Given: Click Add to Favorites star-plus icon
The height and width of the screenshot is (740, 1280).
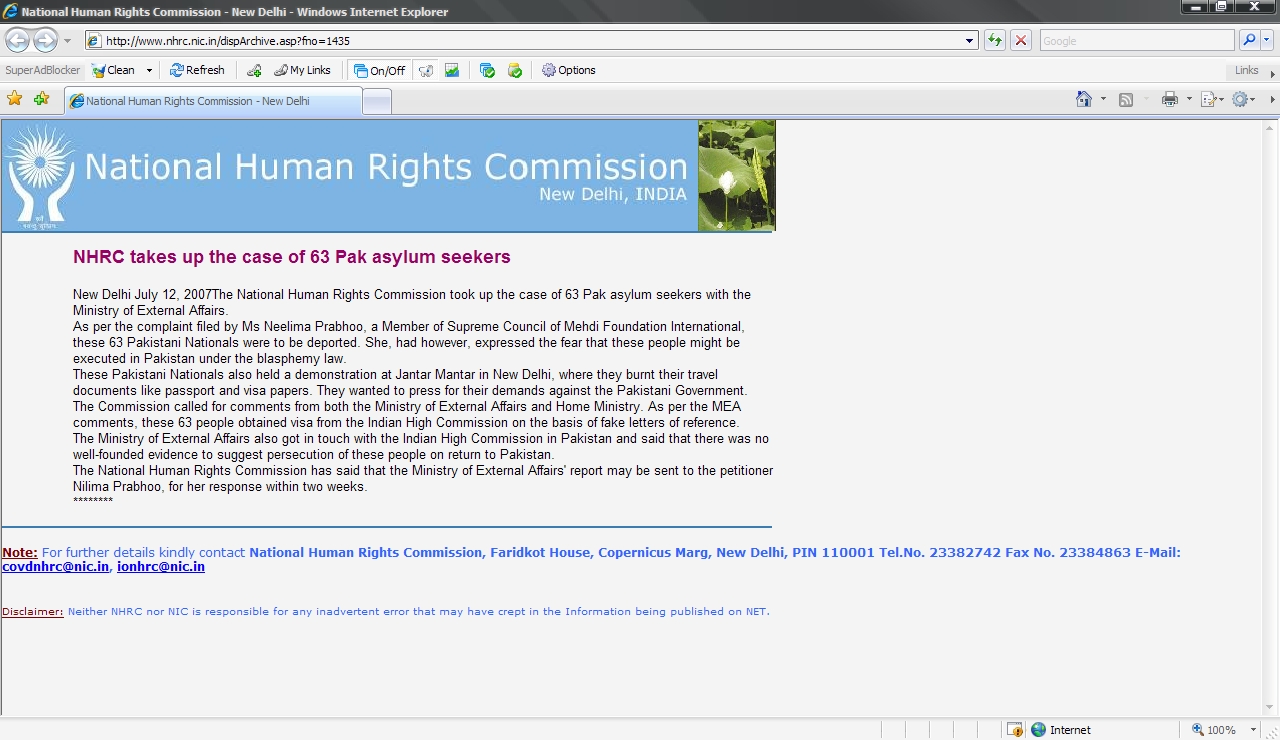Looking at the screenshot, I should (41, 99).
